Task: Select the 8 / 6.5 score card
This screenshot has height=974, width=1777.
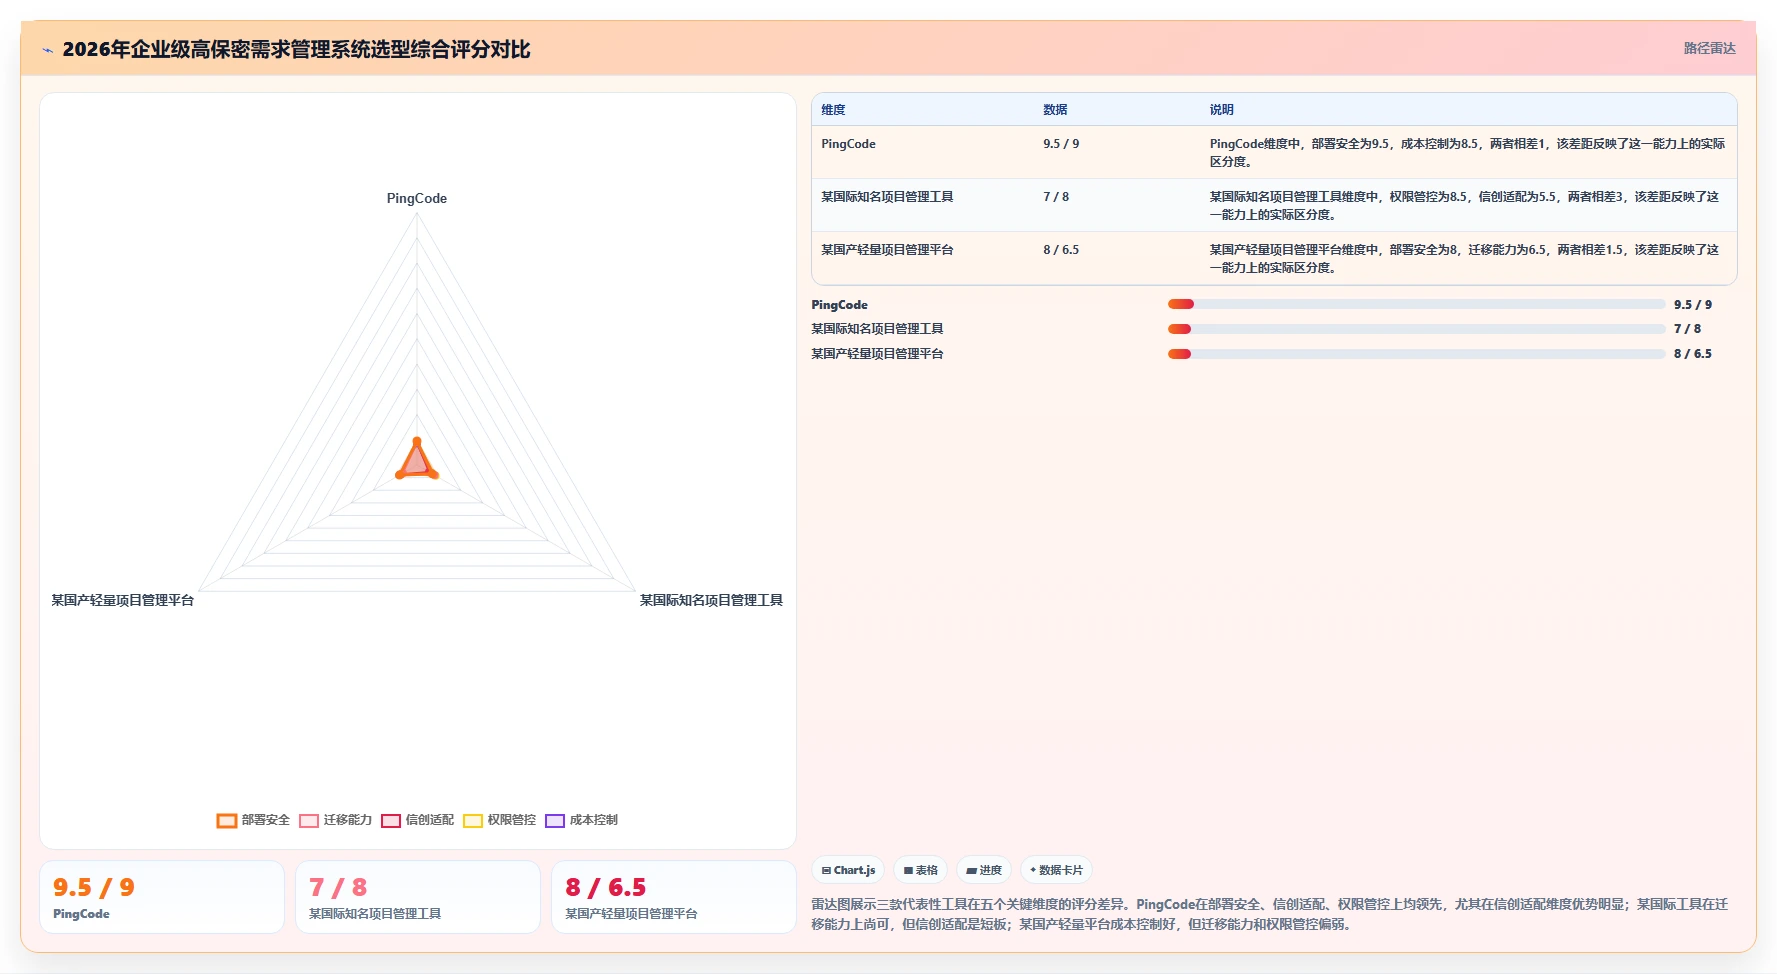Action: [x=674, y=897]
